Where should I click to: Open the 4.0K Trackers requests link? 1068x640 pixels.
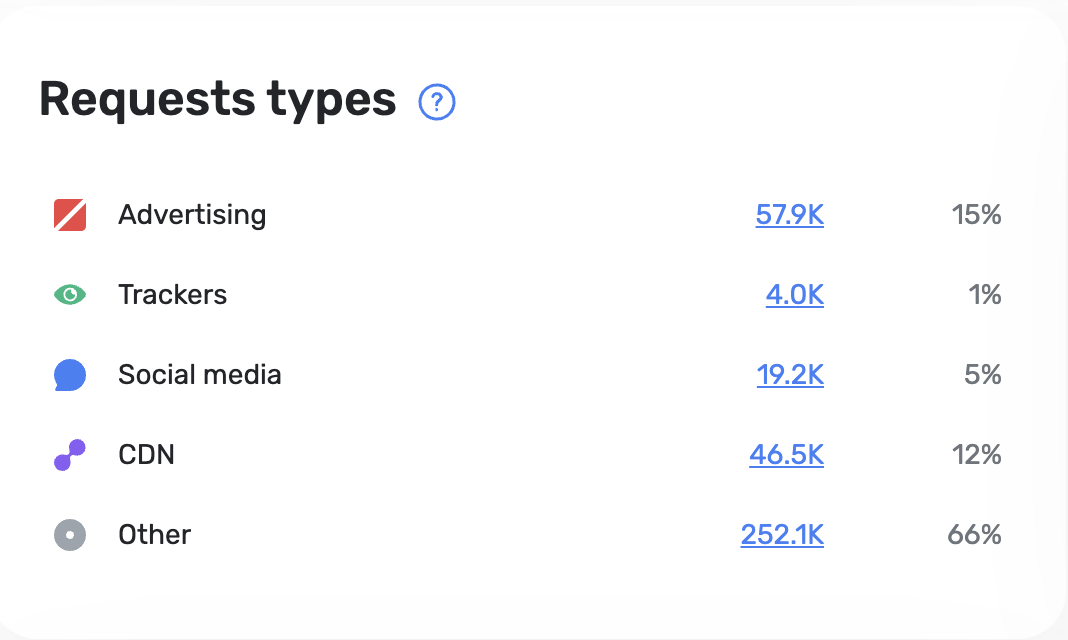pos(795,295)
